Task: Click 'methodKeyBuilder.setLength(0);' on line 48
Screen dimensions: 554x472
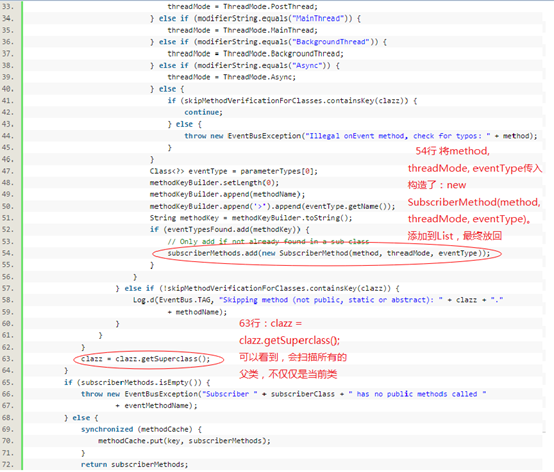Action: pos(214,183)
